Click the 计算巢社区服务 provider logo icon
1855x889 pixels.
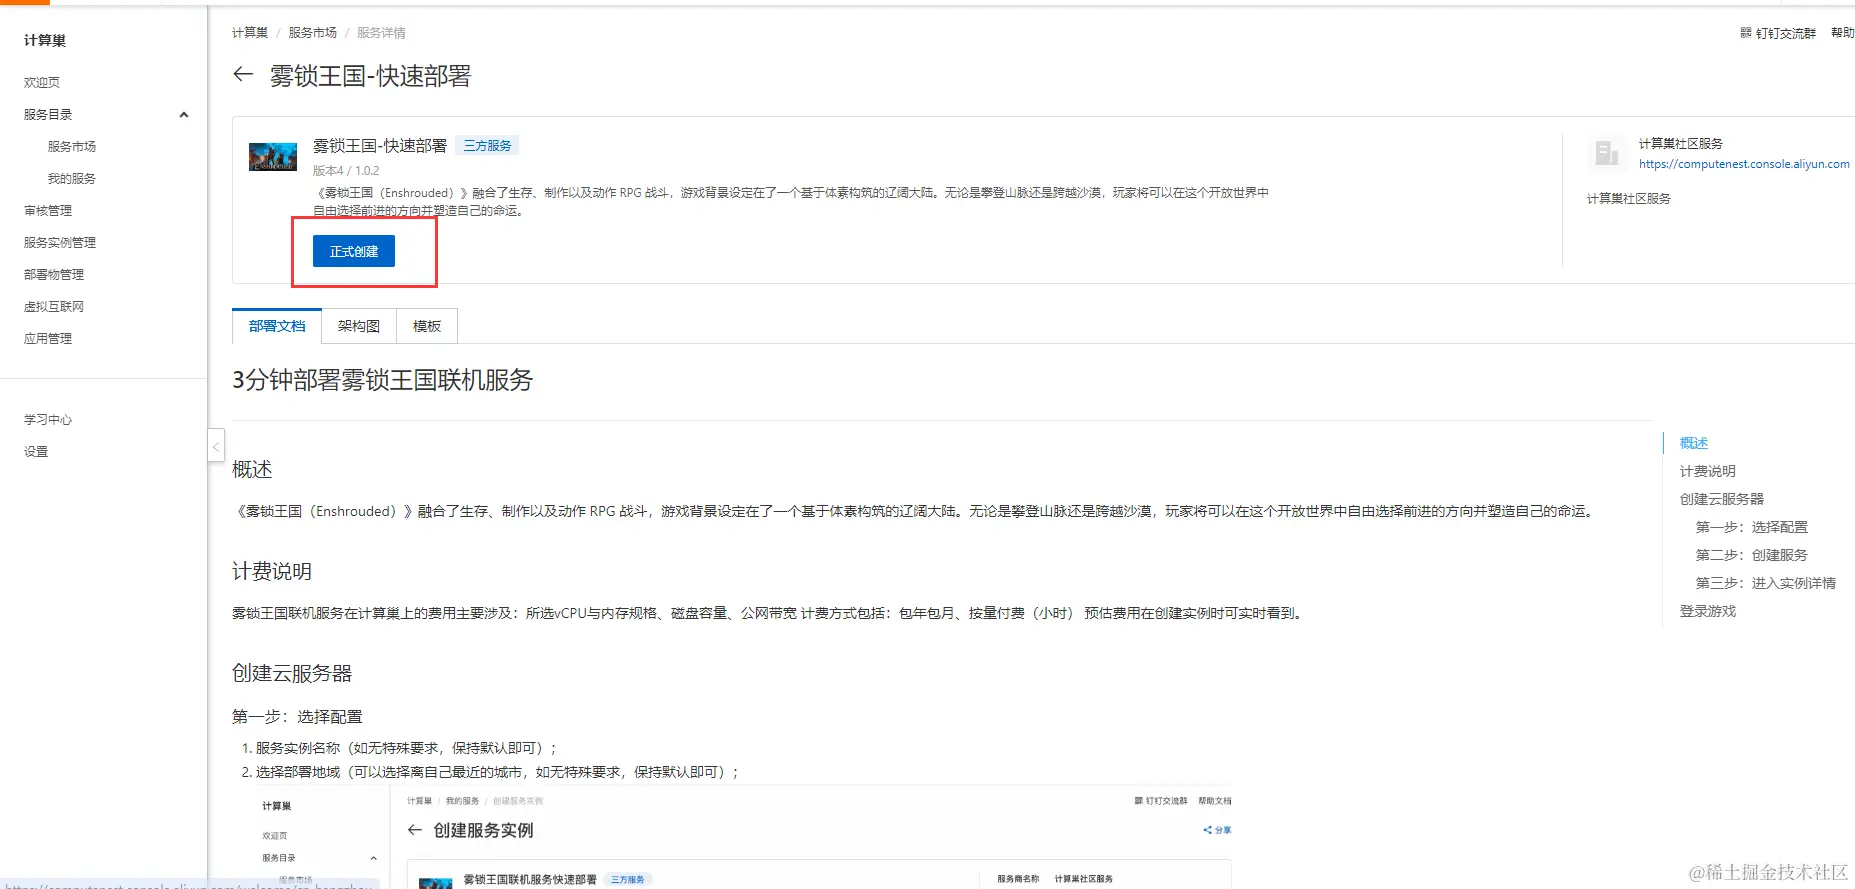click(1607, 153)
